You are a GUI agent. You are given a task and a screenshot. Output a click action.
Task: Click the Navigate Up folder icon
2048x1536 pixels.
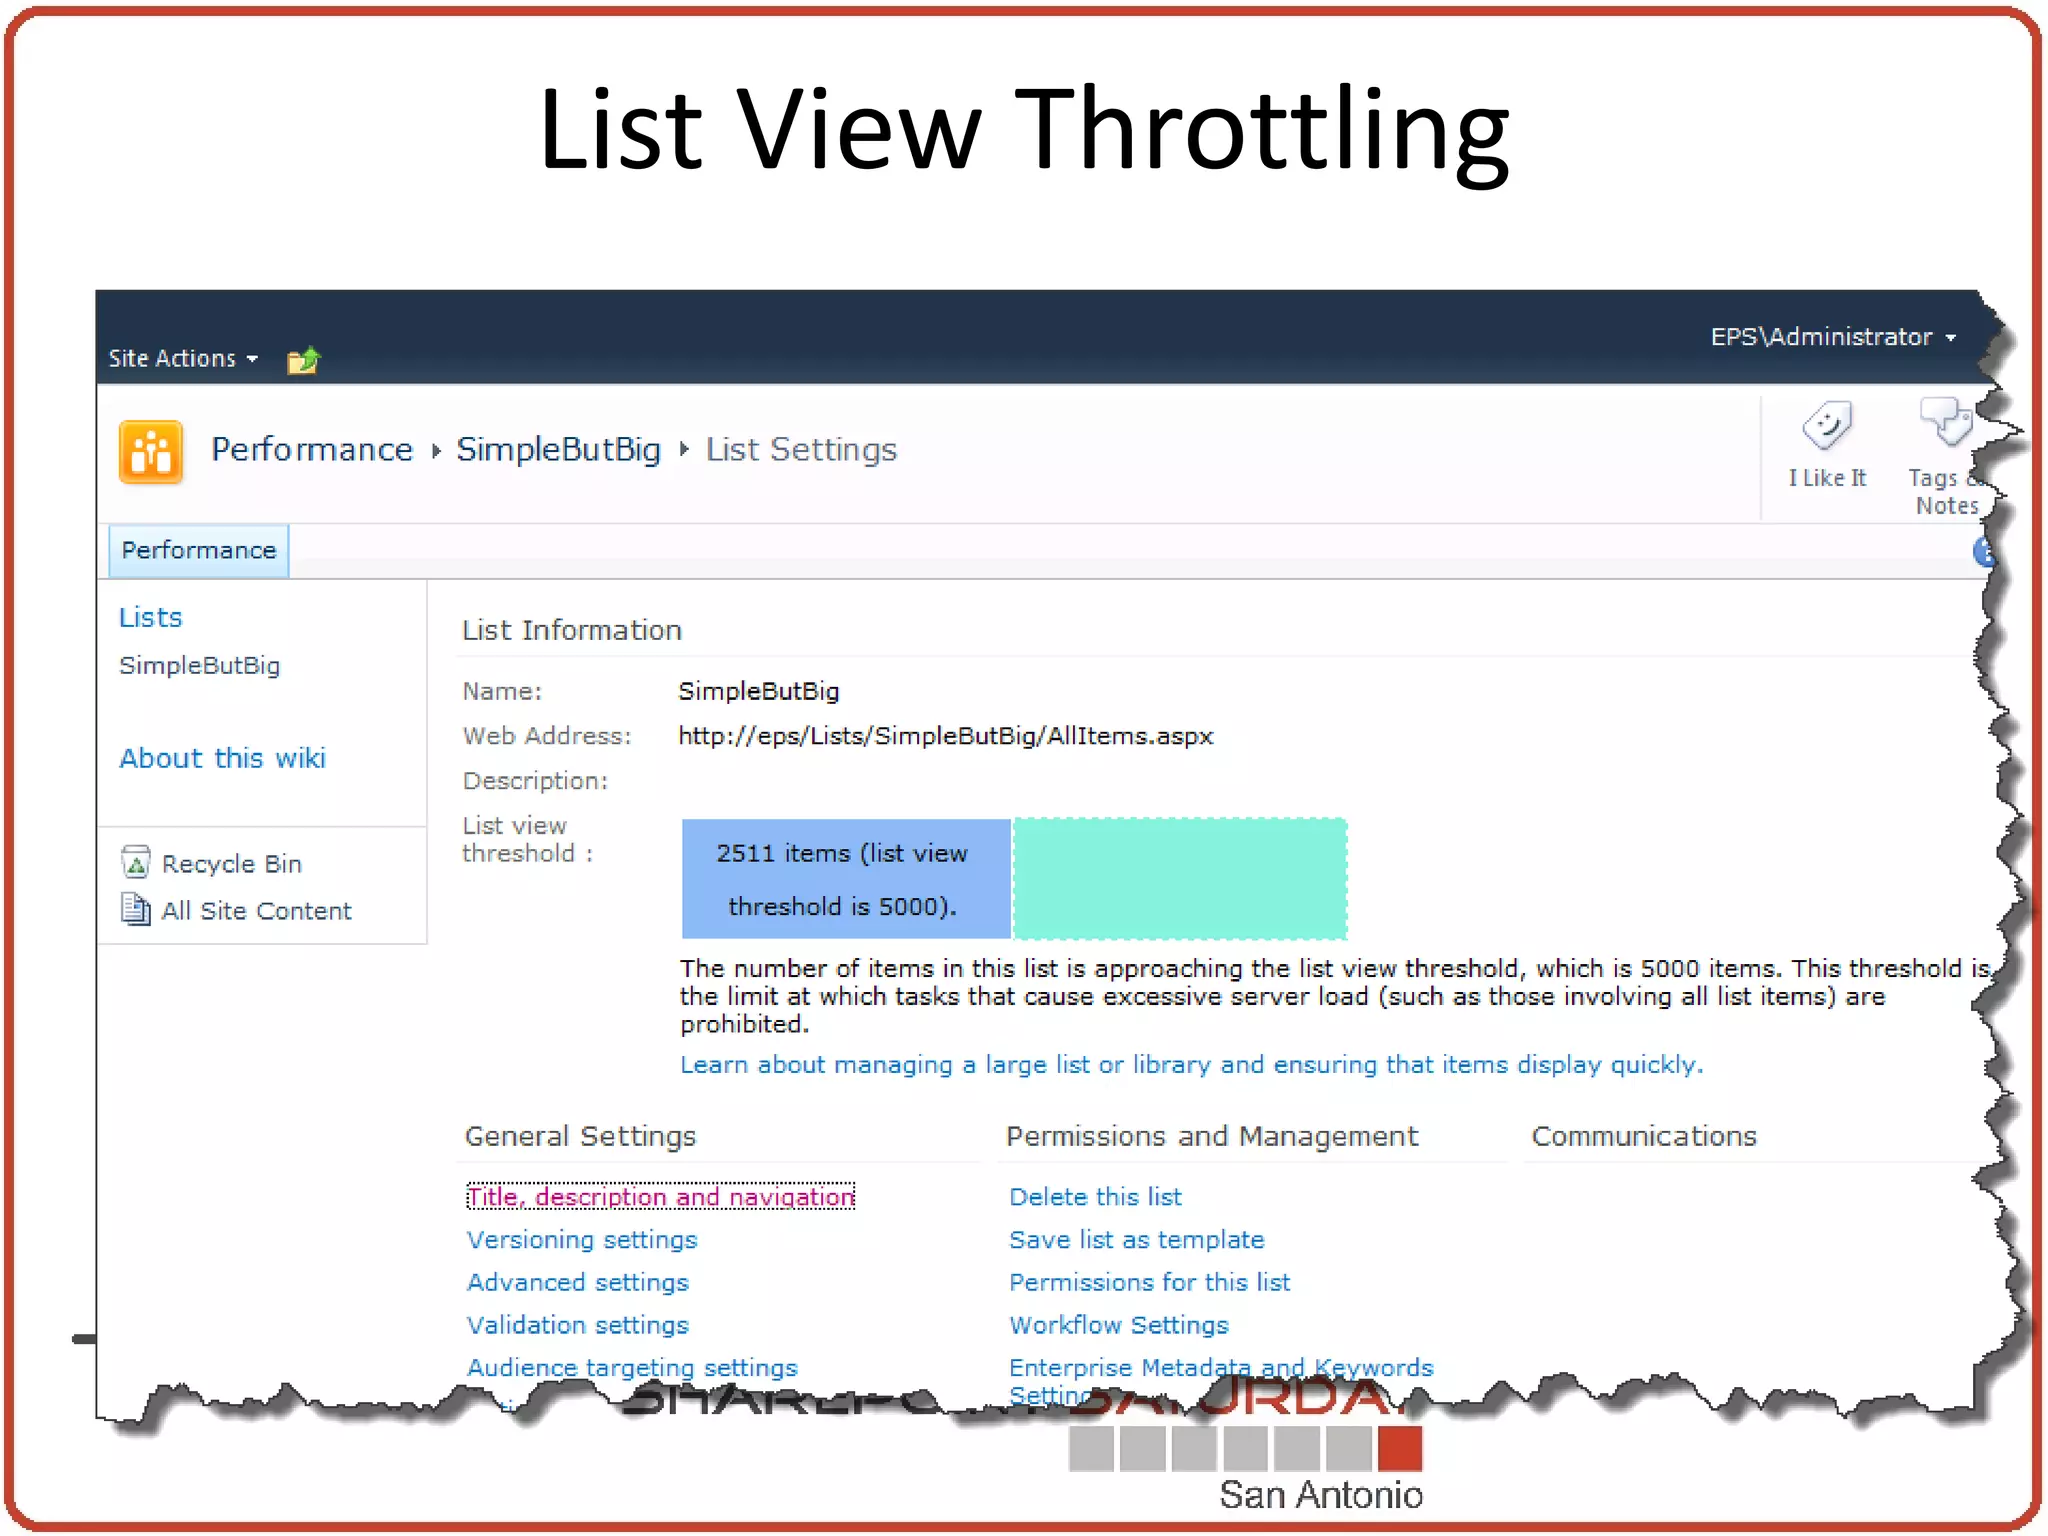pos(303,360)
